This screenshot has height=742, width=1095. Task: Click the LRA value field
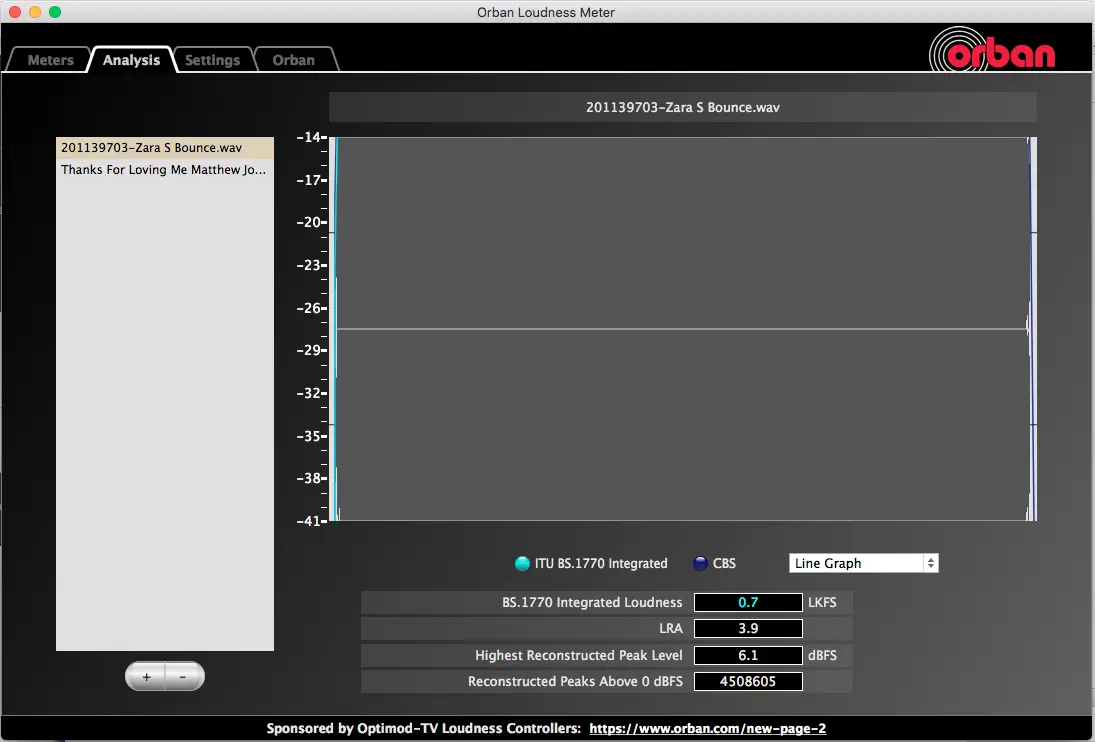point(748,629)
